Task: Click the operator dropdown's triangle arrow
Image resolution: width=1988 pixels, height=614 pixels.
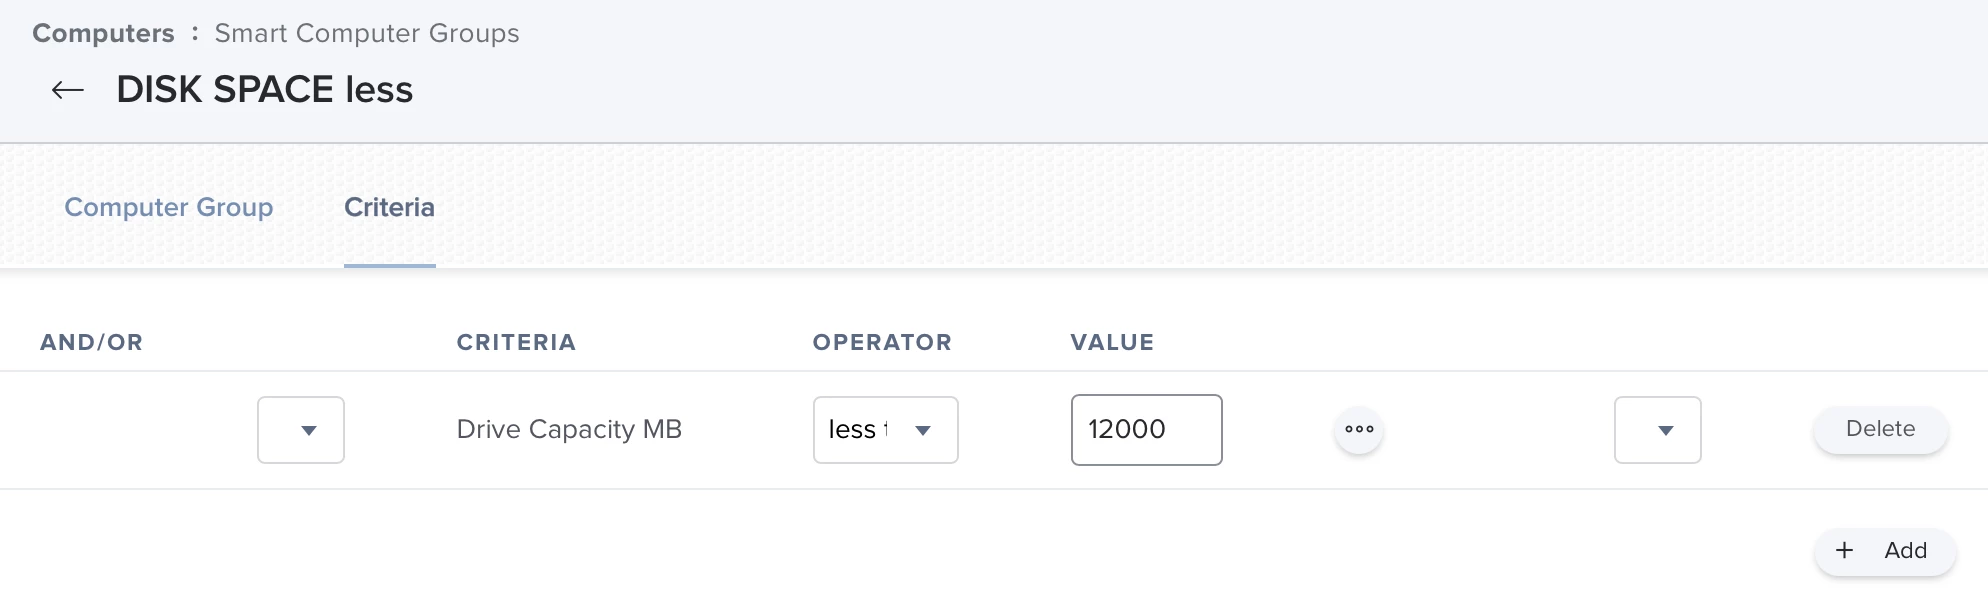Action: pos(923,431)
